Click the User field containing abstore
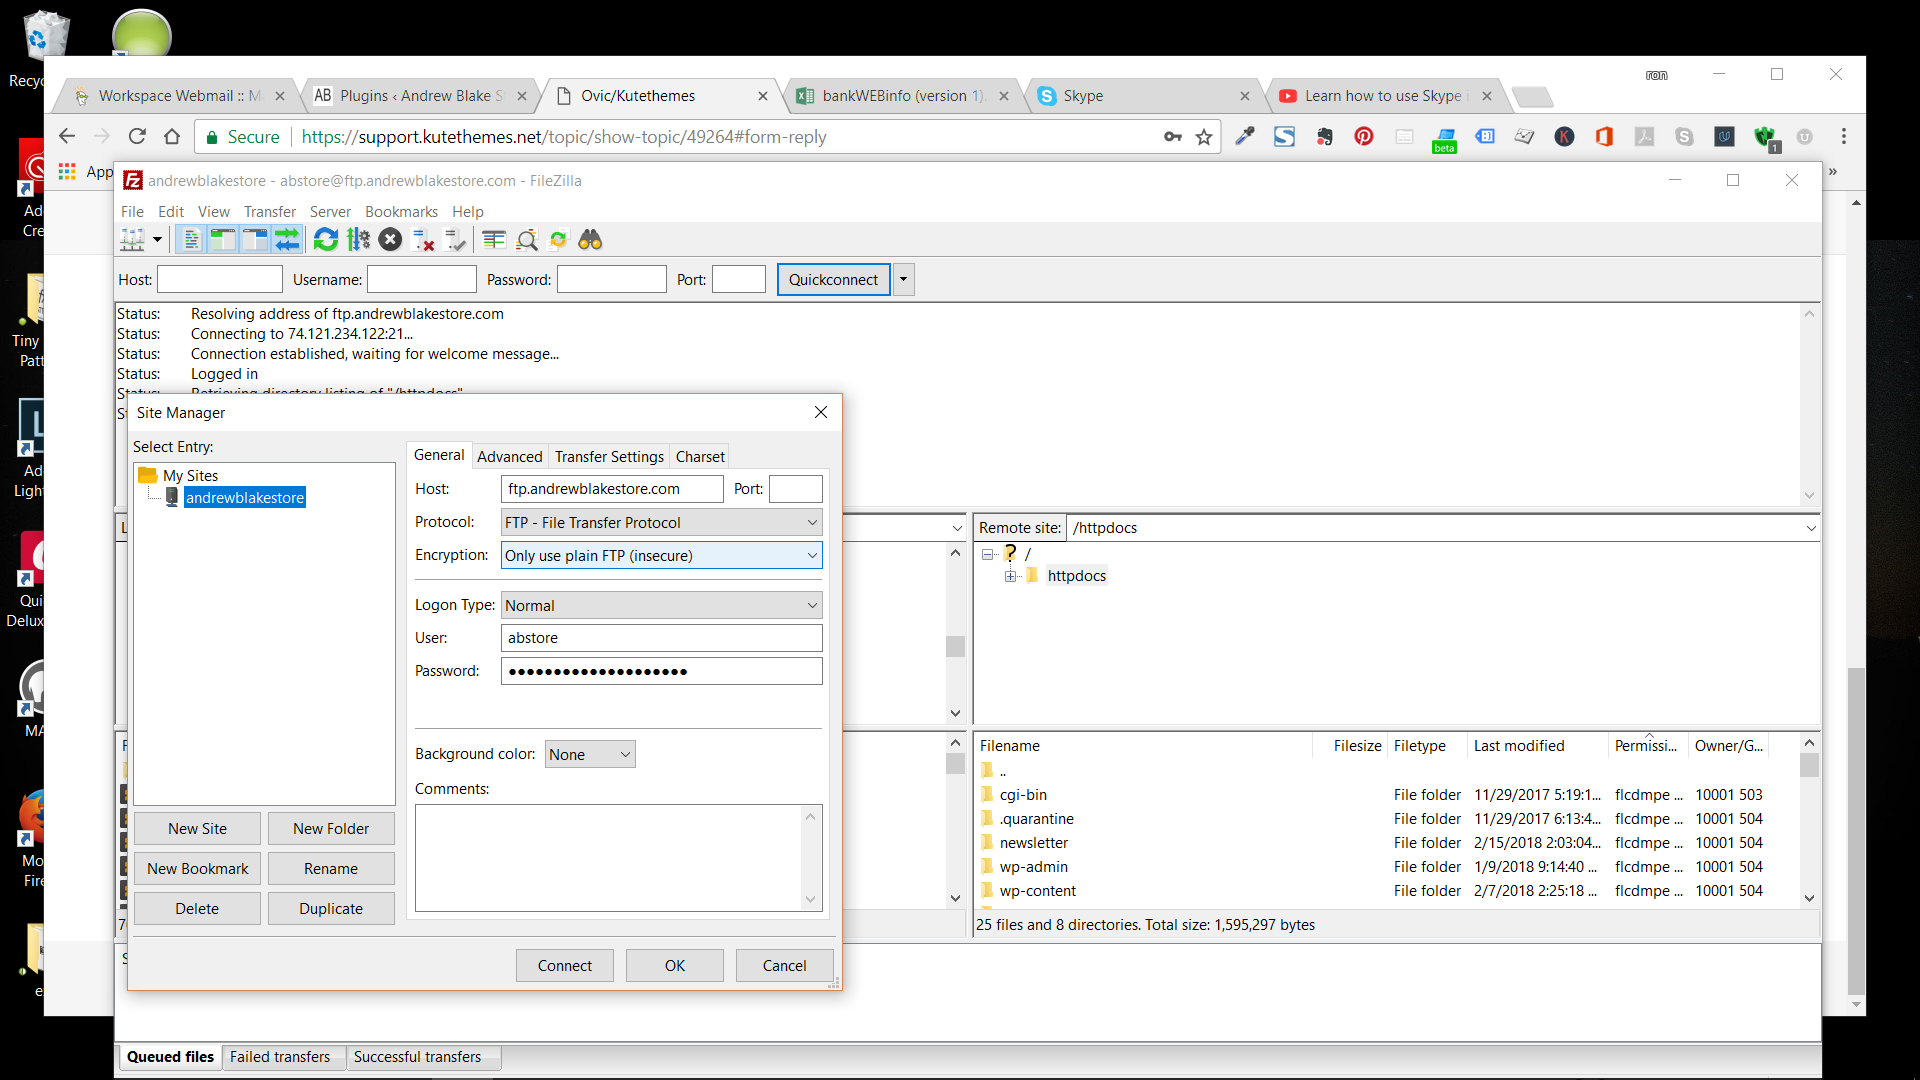1920x1080 pixels. (x=661, y=638)
